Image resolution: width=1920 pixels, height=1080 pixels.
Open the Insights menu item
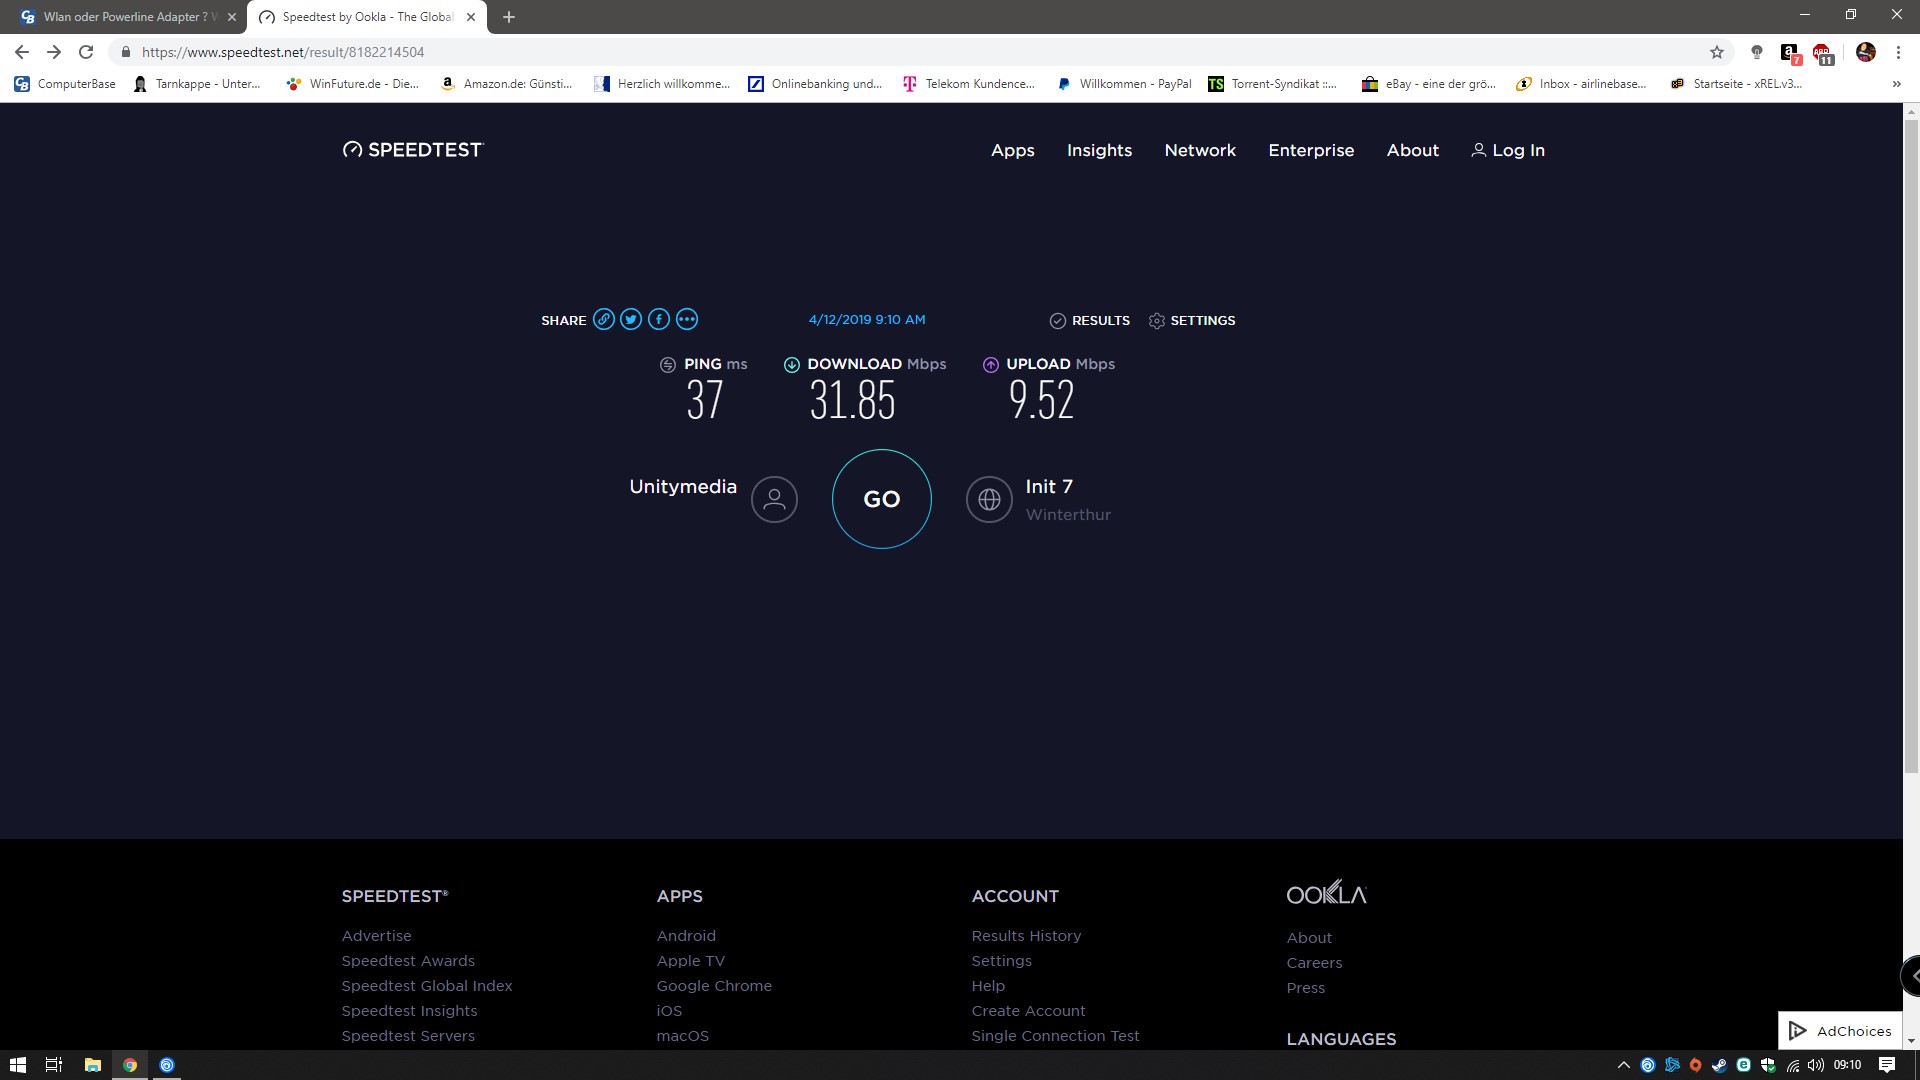1099,150
